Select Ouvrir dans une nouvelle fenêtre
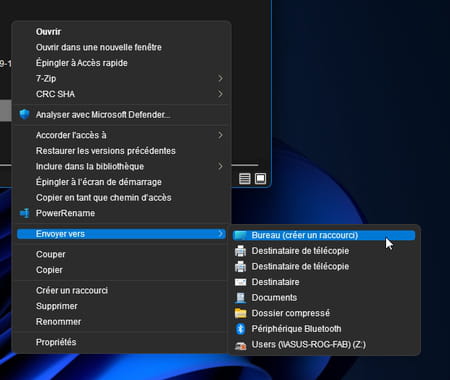 point(122,47)
